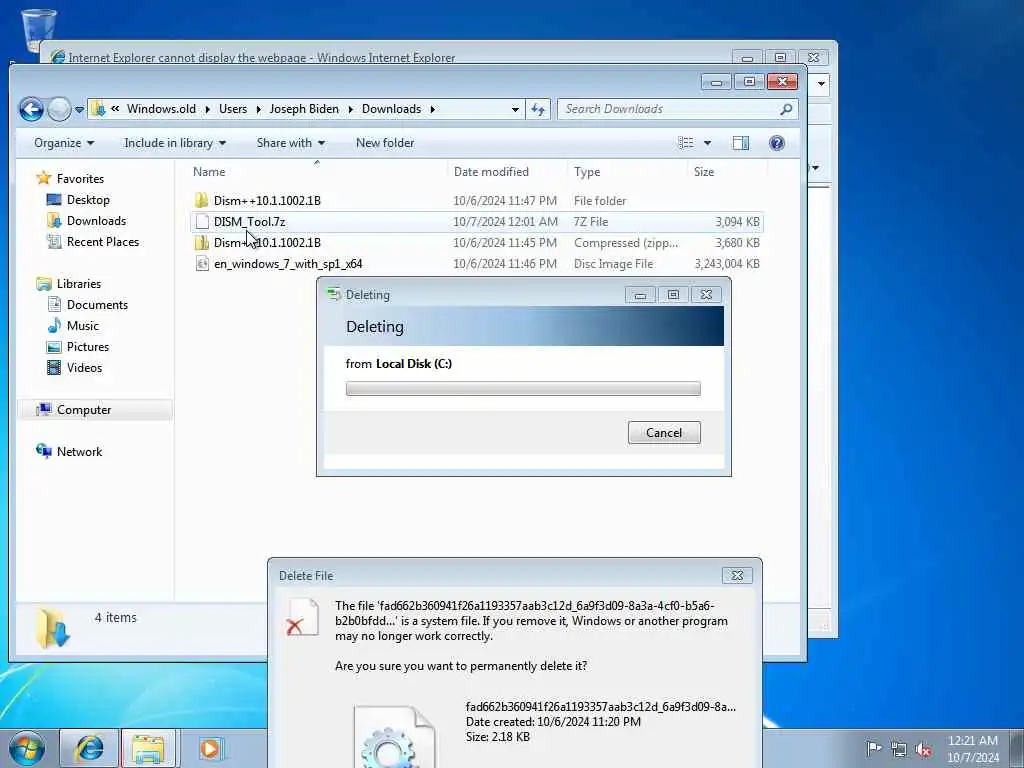Click the gear file thumbnail in Delete File

(394, 735)
